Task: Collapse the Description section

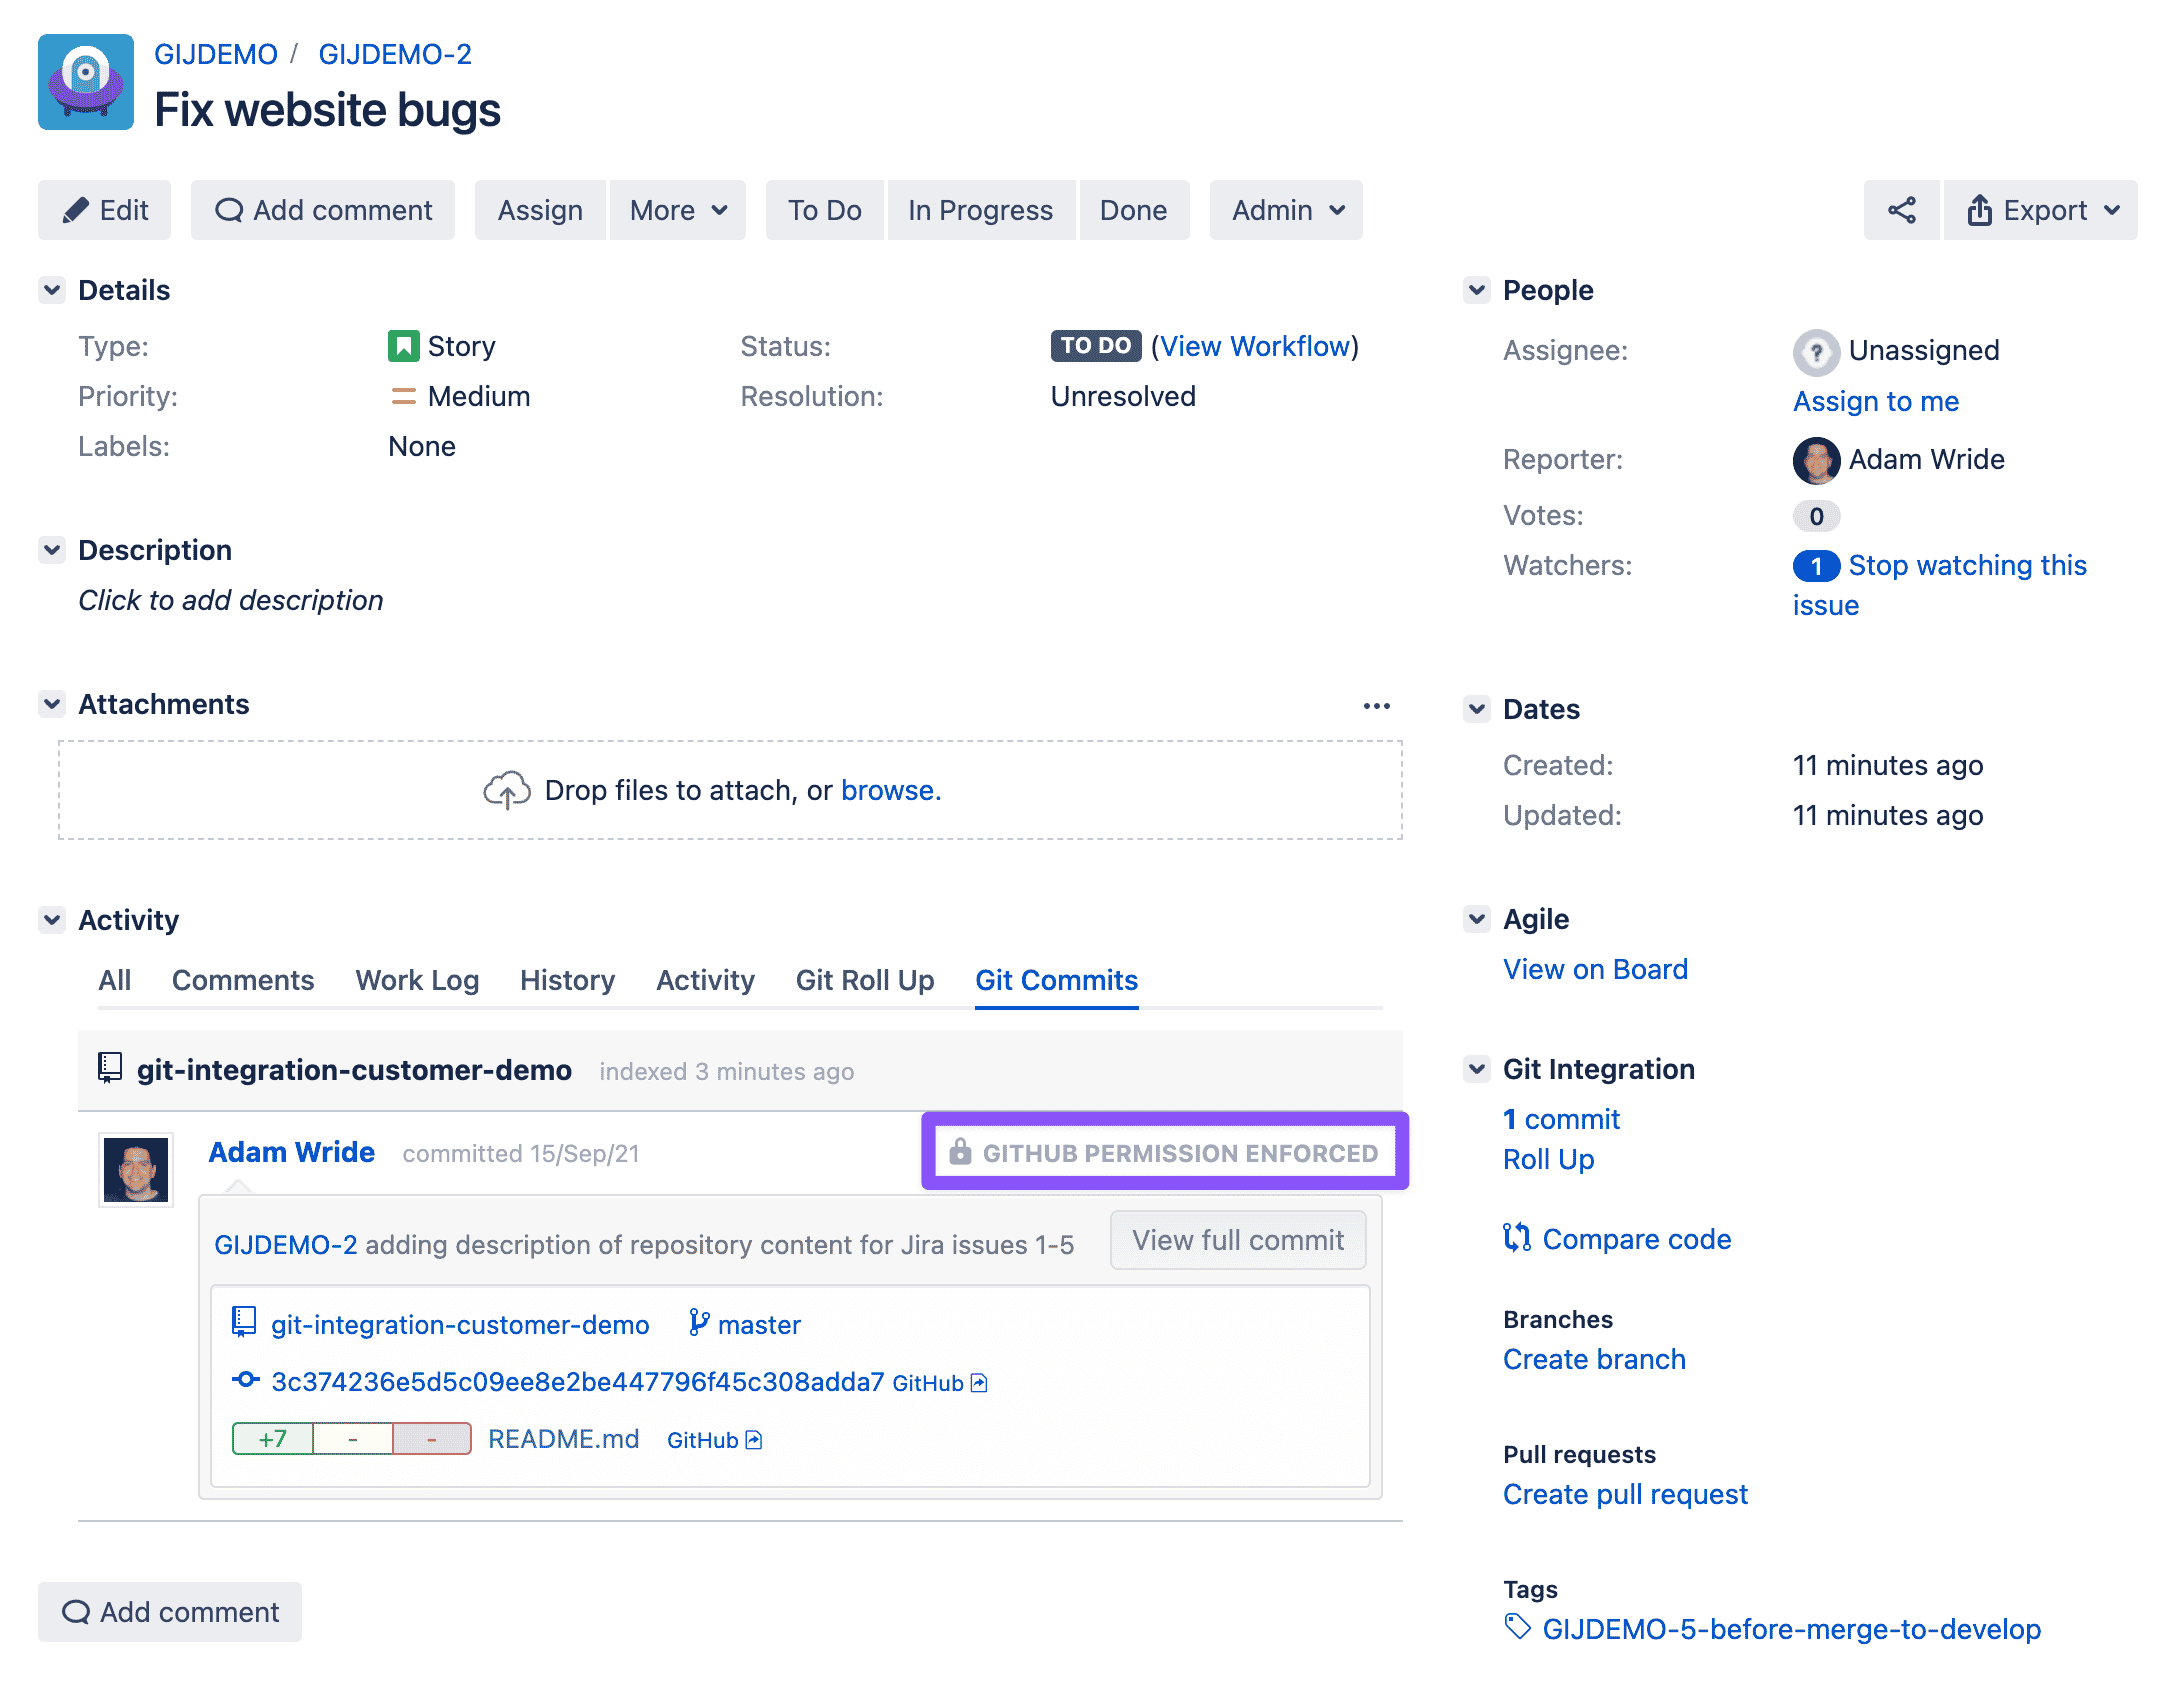Action: 52,550
